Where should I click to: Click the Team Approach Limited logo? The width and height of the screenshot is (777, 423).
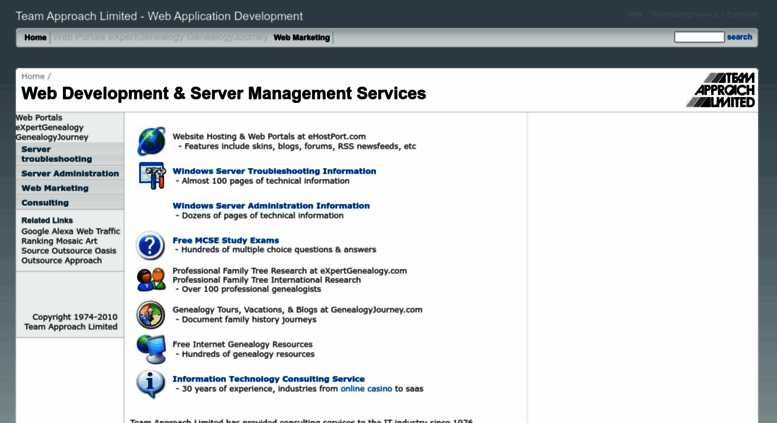tap(721, 90)
